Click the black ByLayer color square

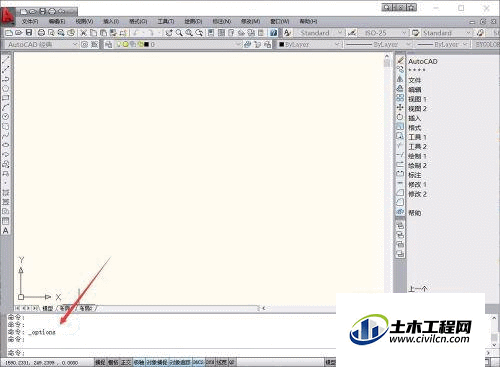[282, 44]
